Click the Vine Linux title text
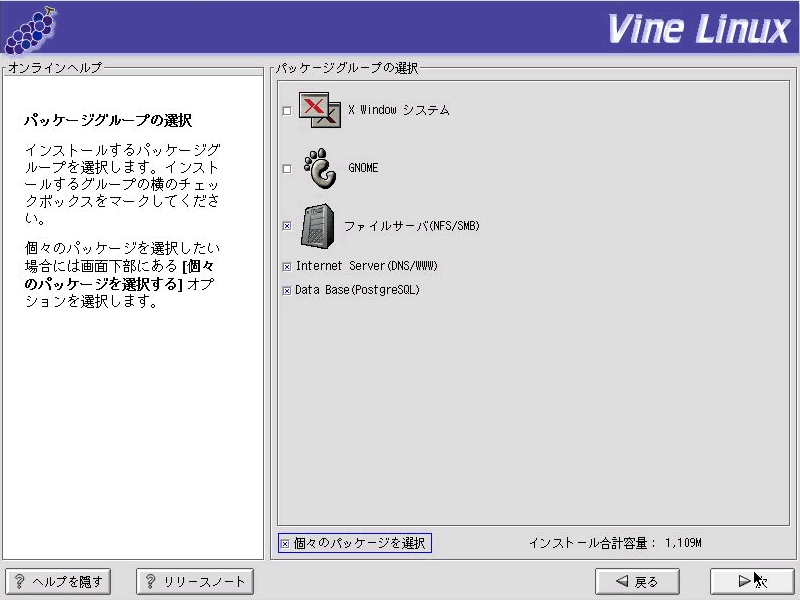800x600 pixels. pyautogui.click(x=699, y=29)
